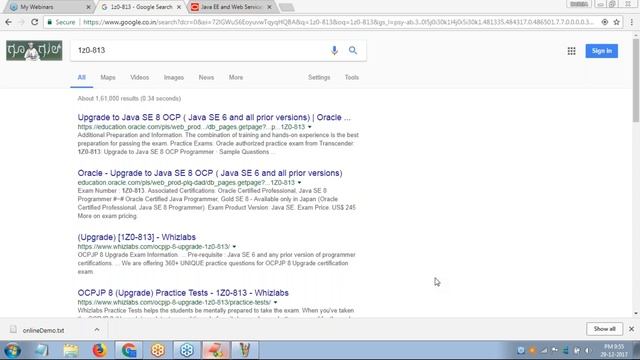Launch Firefox from the taskbar
Screen dimensions: 640x360
(x=99, y=350)
